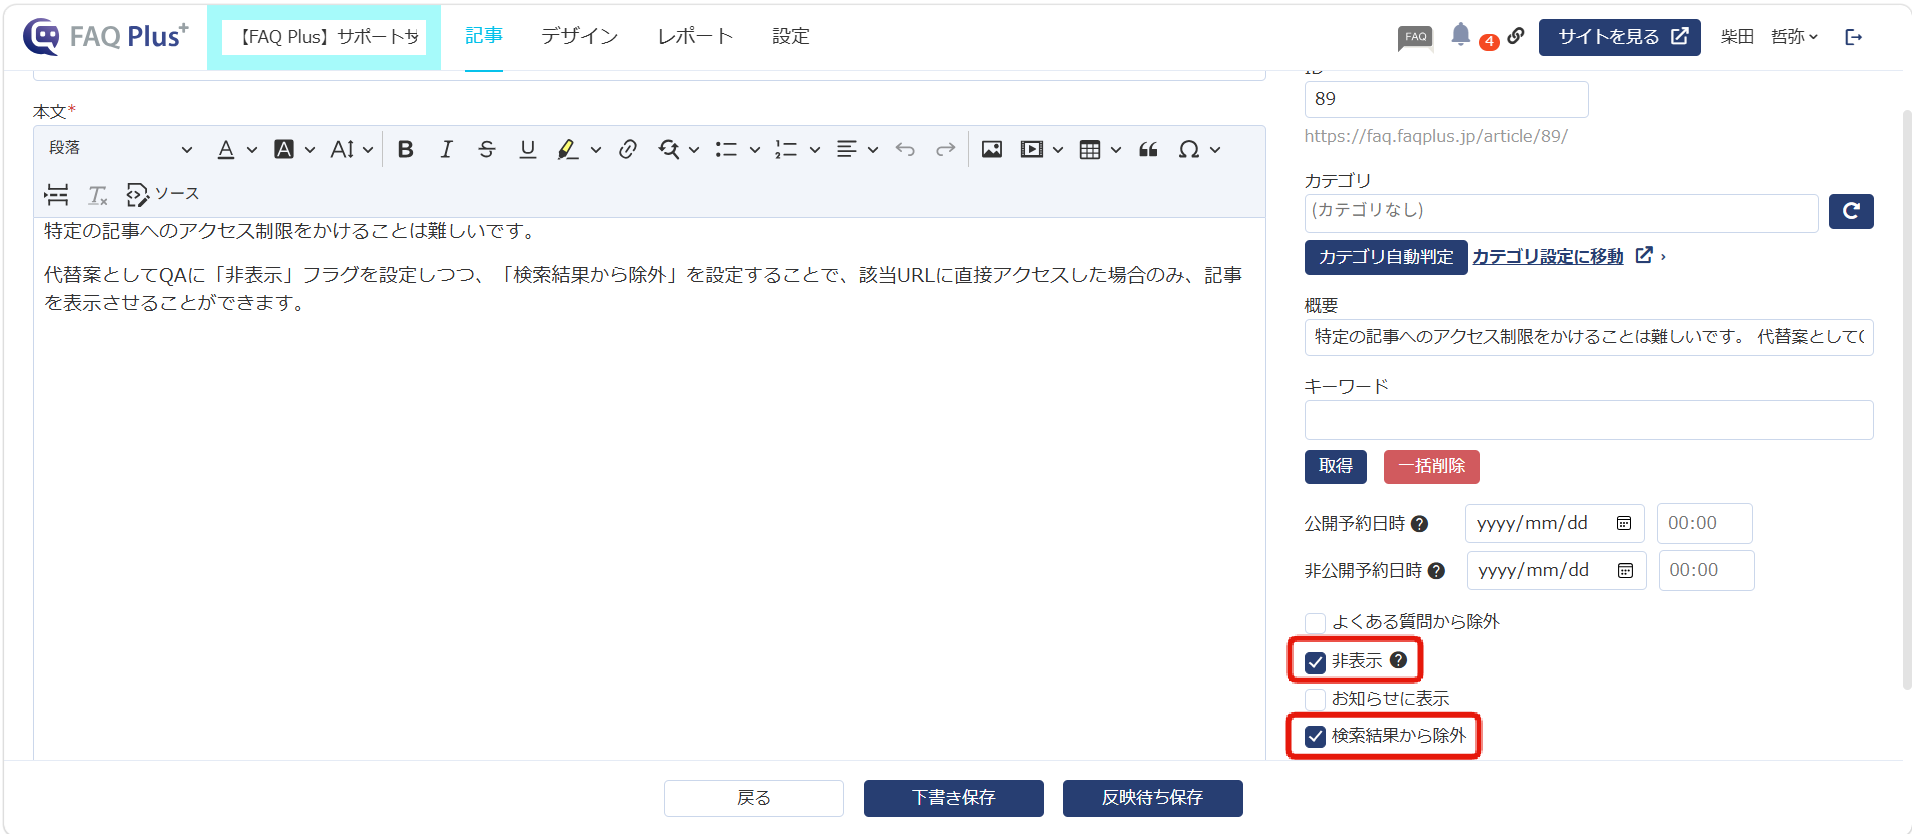Click the 非公開予約日時 time field
The image size is (1912, 834).
pyautogui.click(x=1707, y=571)
